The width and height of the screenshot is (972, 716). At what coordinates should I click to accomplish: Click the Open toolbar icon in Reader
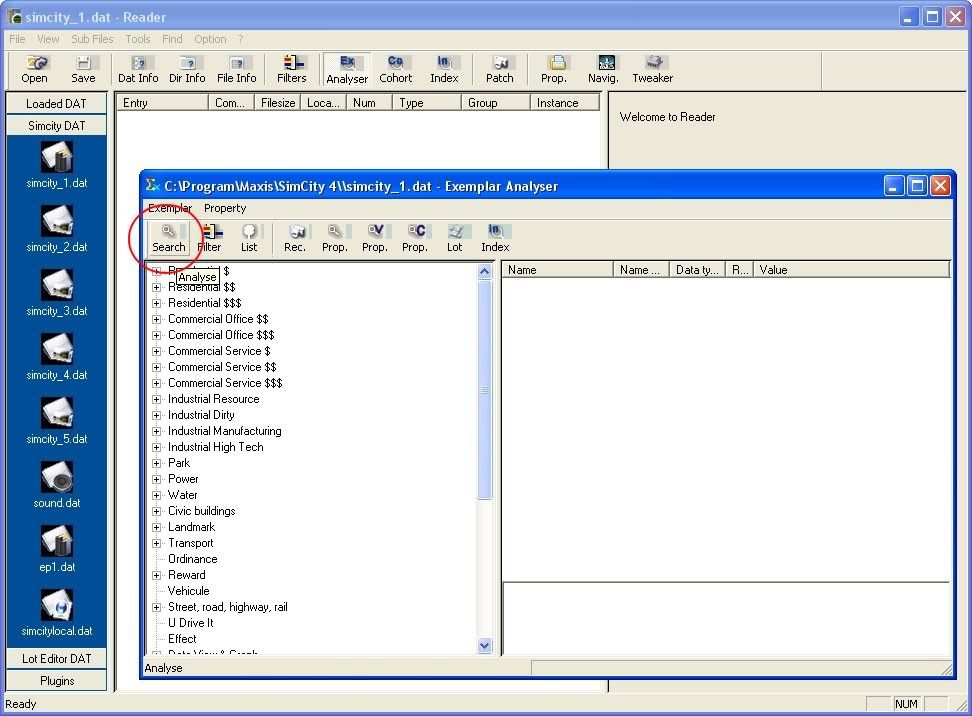(34, 69)
